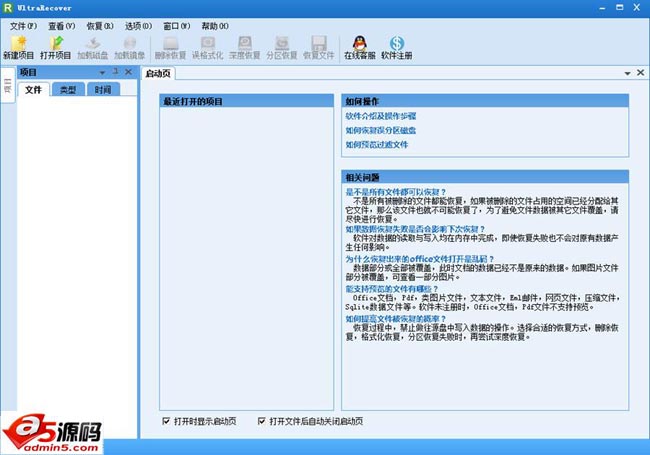Open the 查看(V) menu

click(x=62, y=26)
